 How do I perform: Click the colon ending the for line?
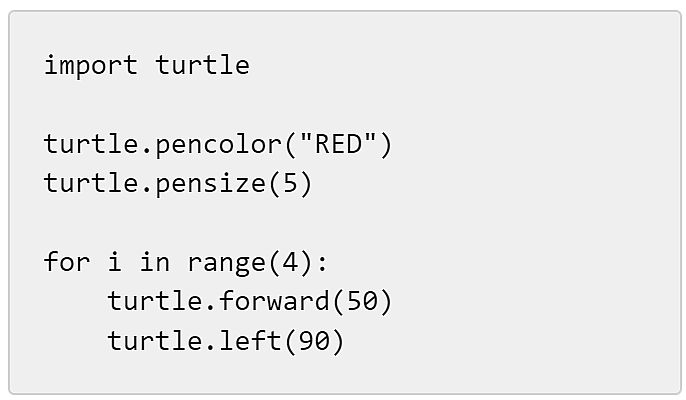pyautogui.click(x=322, y=264)
